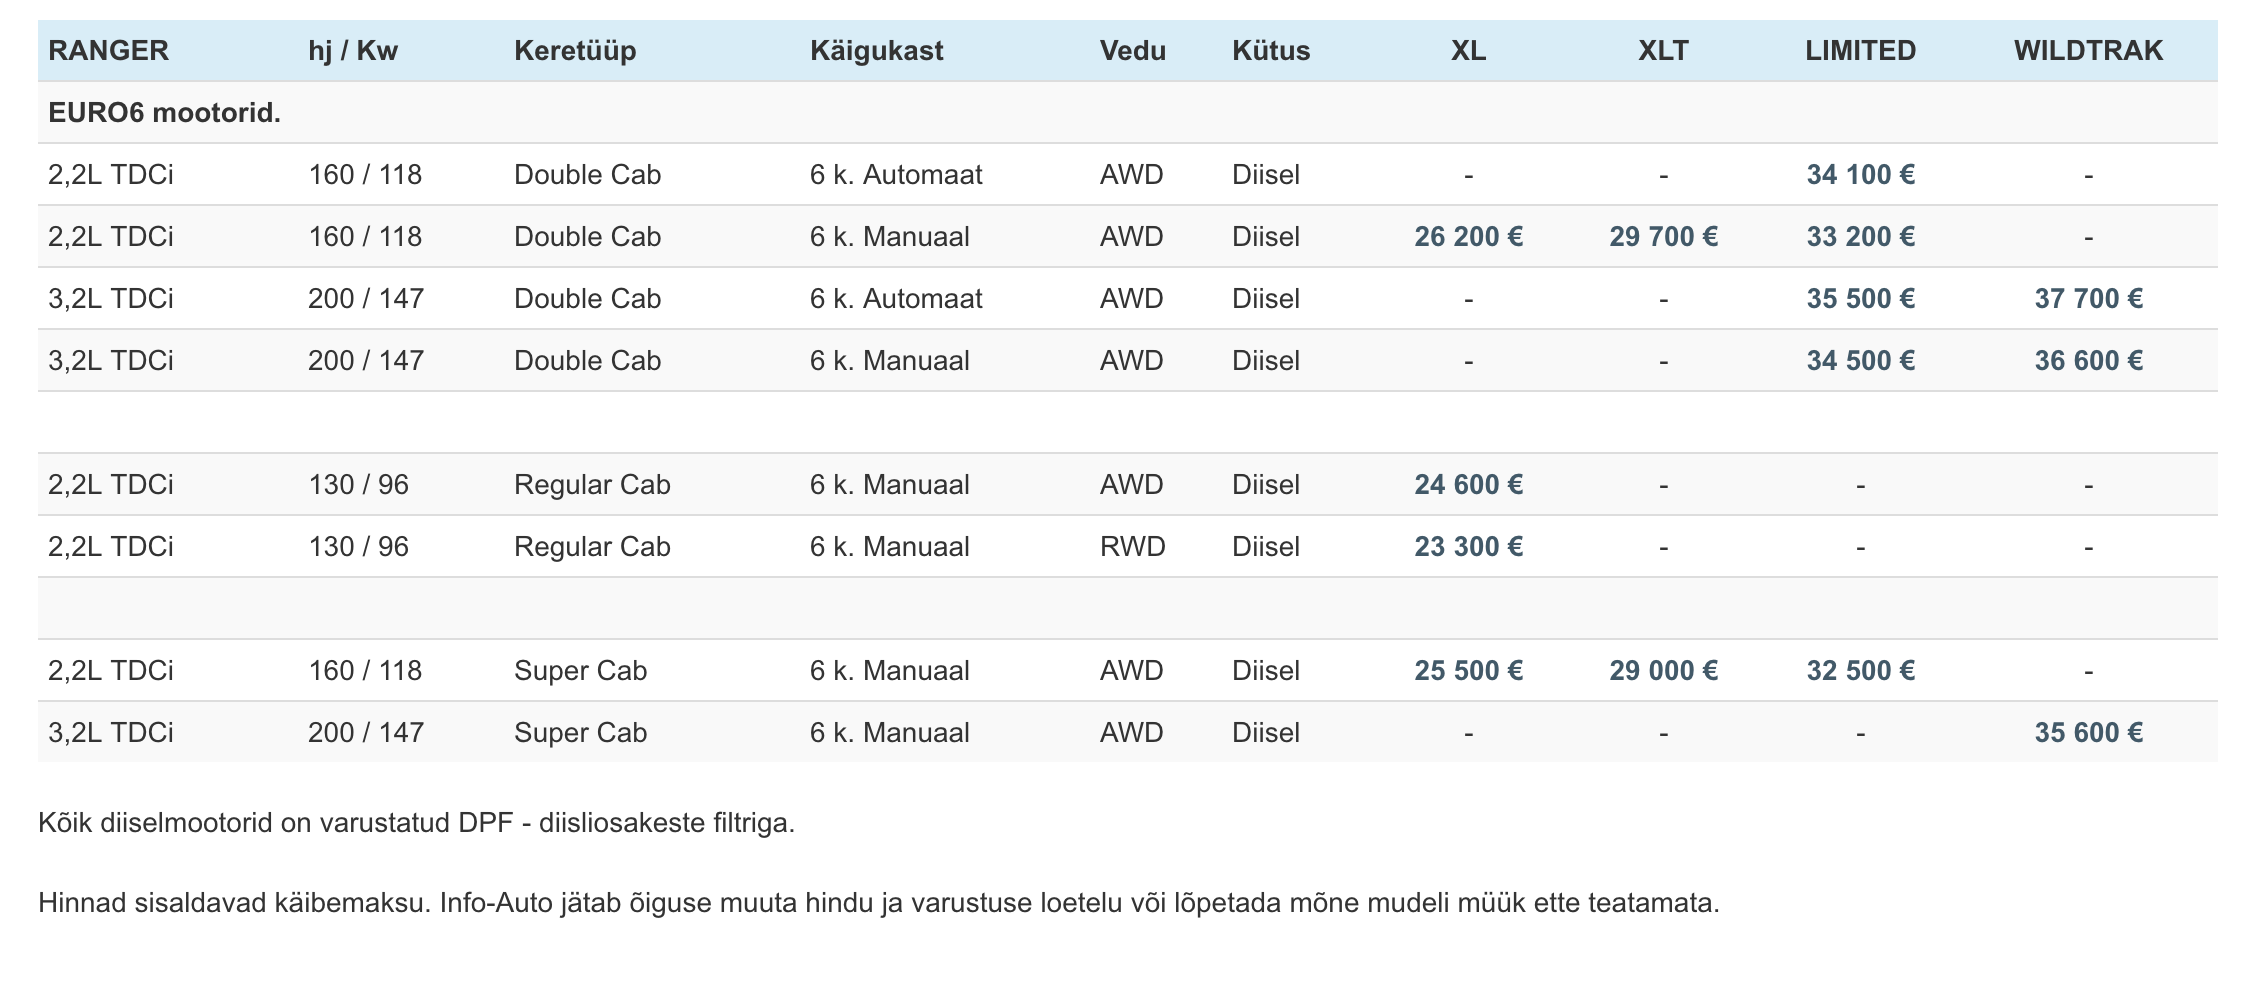Open the 29 700 € XLT price

tap(1663, 237)
